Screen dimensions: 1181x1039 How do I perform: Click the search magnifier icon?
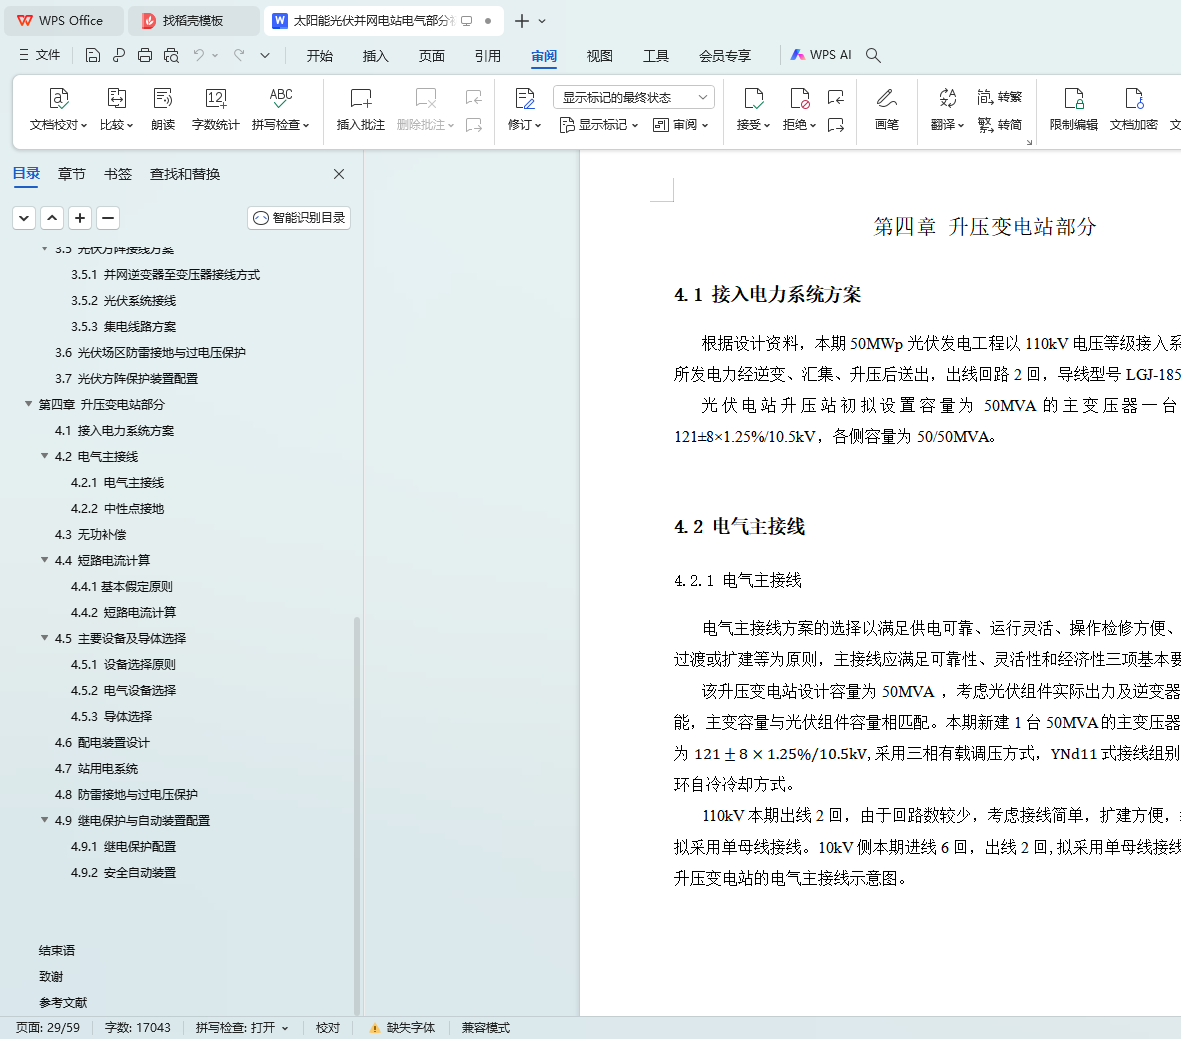(873, 55)
